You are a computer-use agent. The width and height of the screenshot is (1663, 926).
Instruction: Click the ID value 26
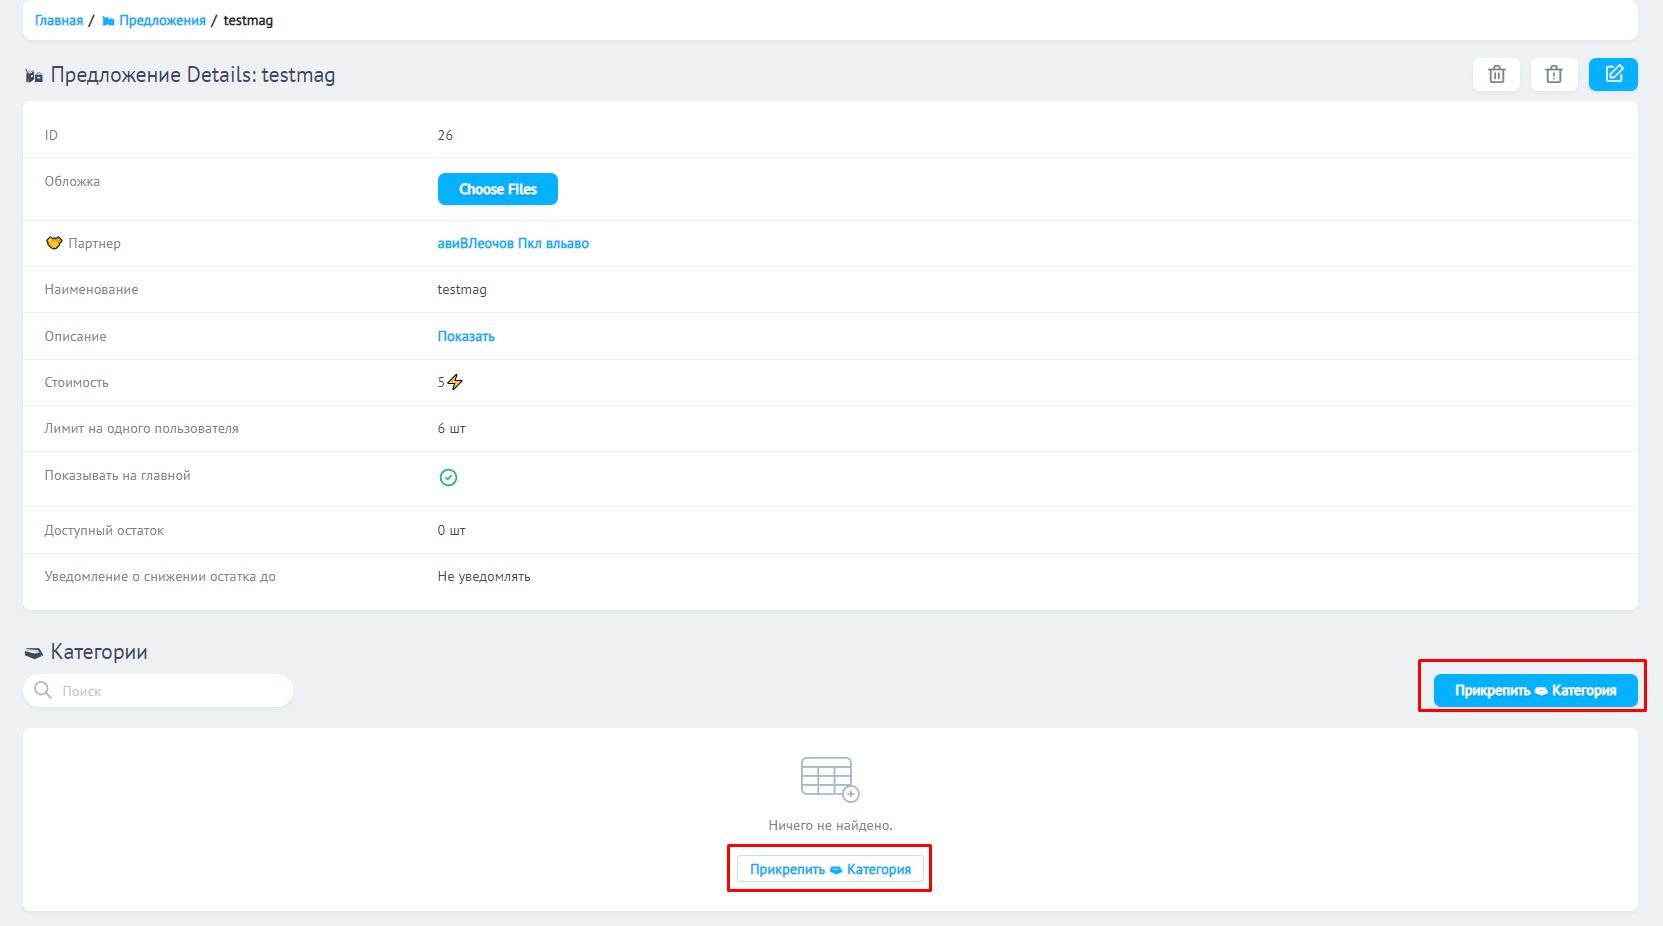pos(445,135)
